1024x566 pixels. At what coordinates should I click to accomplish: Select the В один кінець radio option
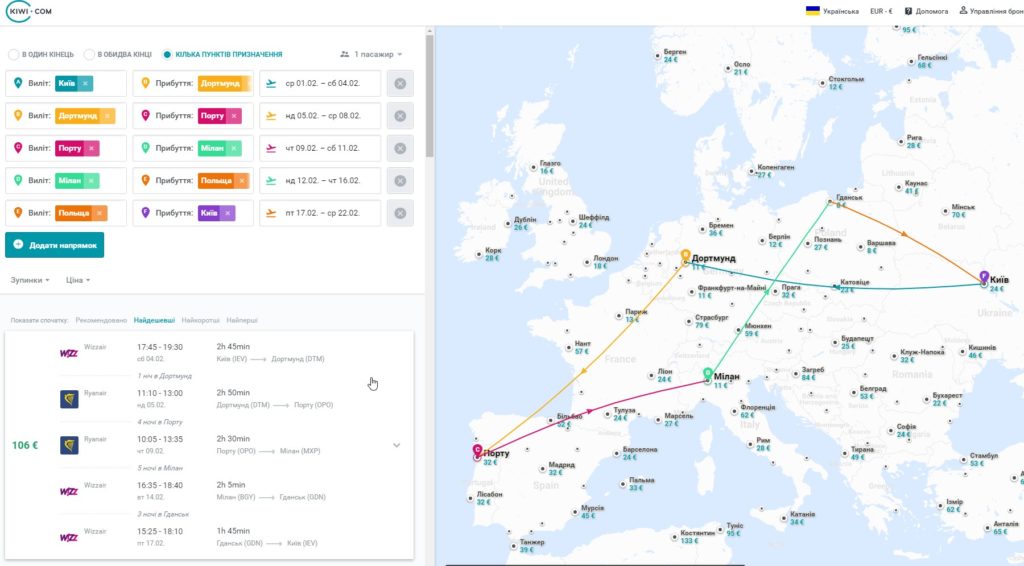tap(14, 54)
